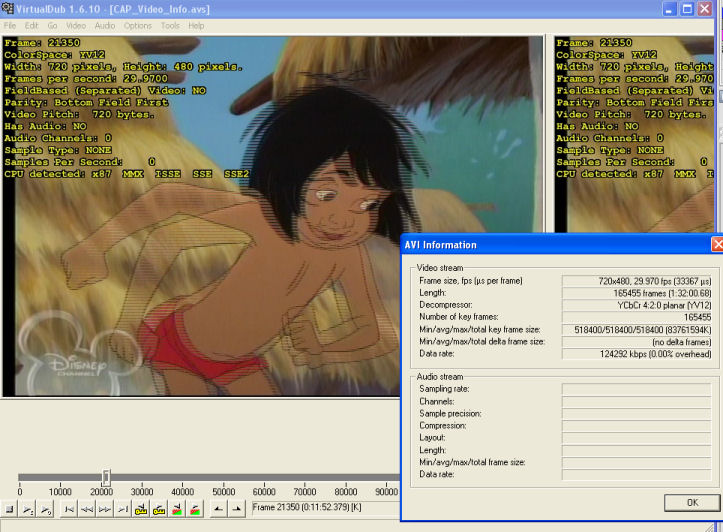Go to the next key frame
The height and width of the screenshot is (532, 723).
[159, 509]
